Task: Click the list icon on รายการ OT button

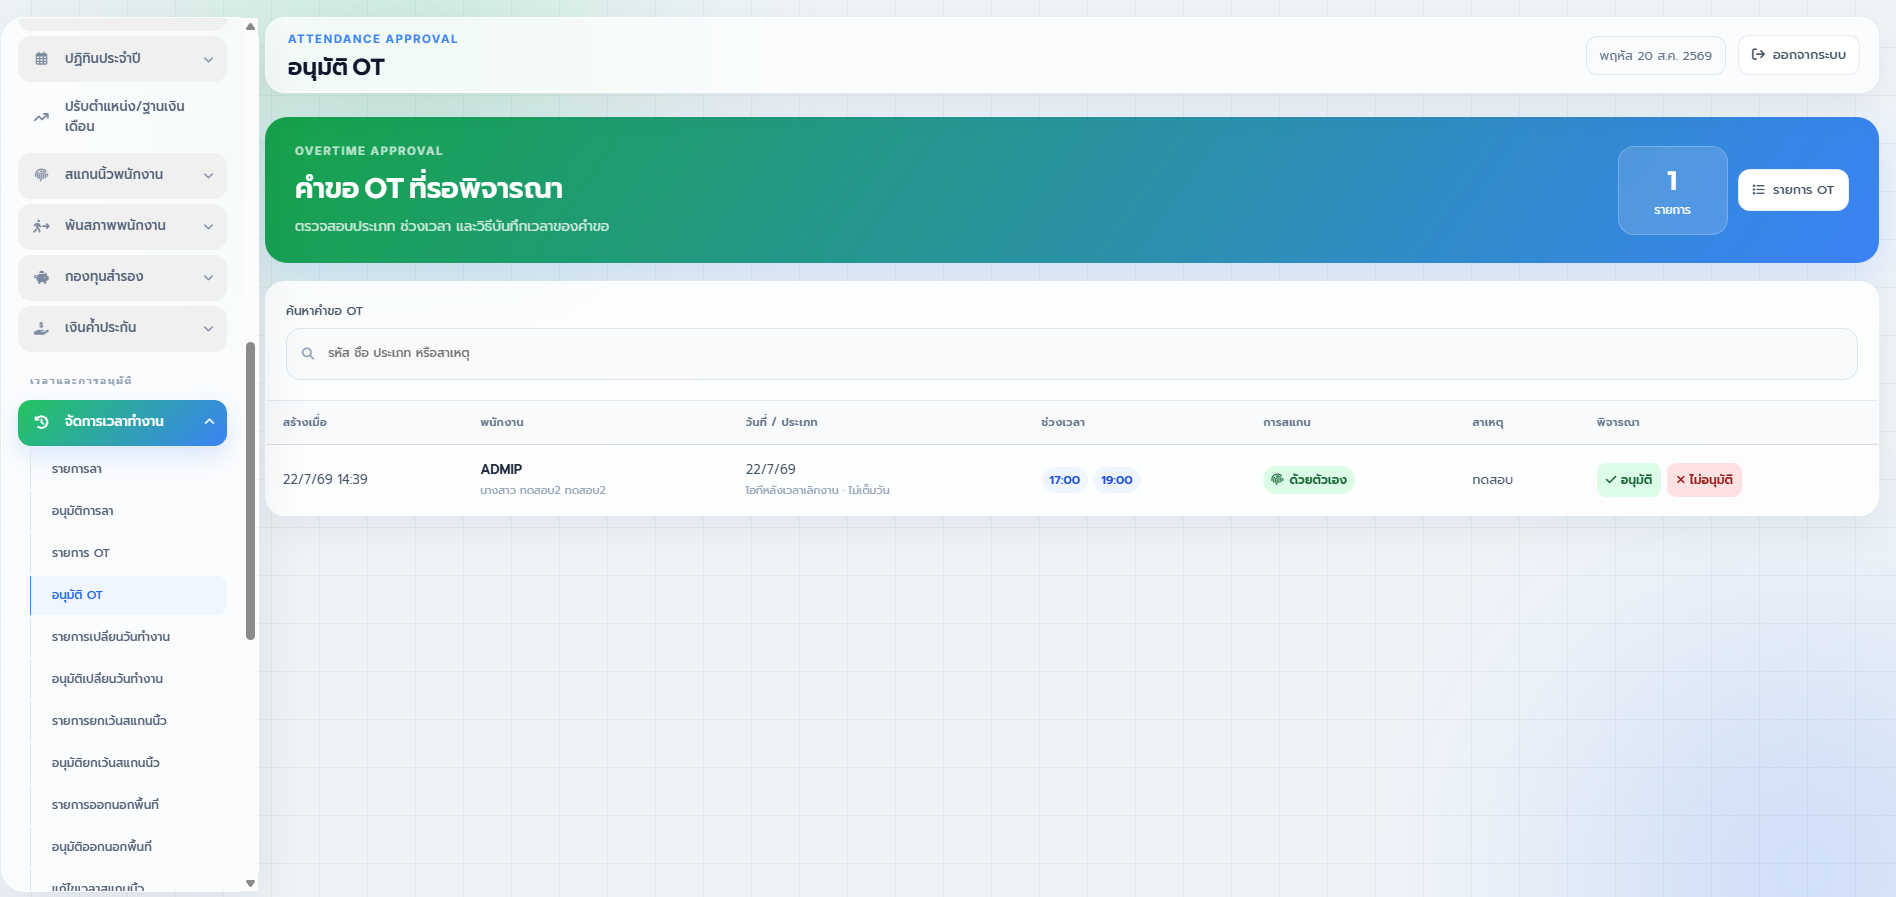Action: pos(1758,190)
